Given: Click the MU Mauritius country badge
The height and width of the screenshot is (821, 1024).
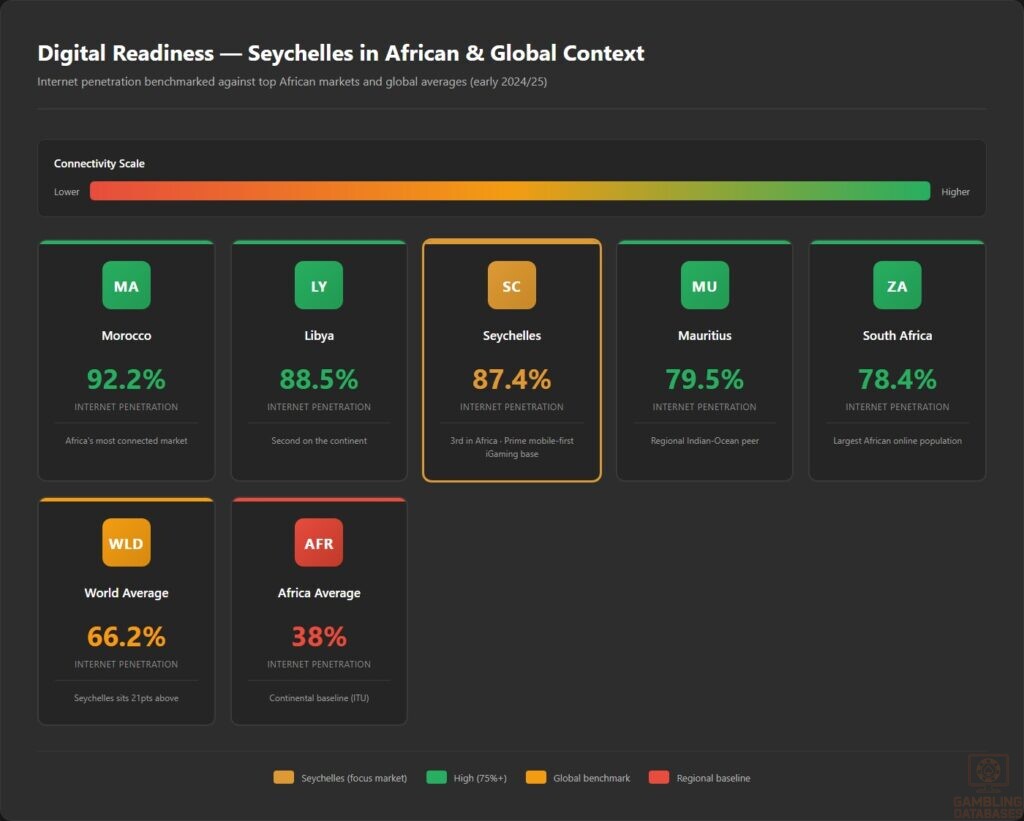Looking at the screenshot, I should tap(705, 285).
